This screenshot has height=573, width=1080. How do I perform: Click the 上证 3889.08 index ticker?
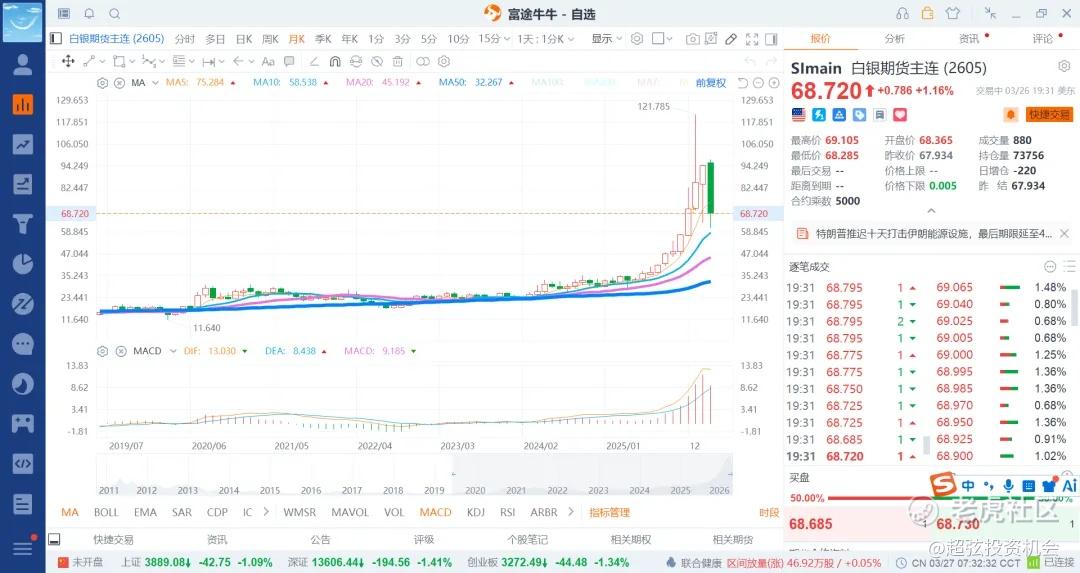tap(196, 563)
